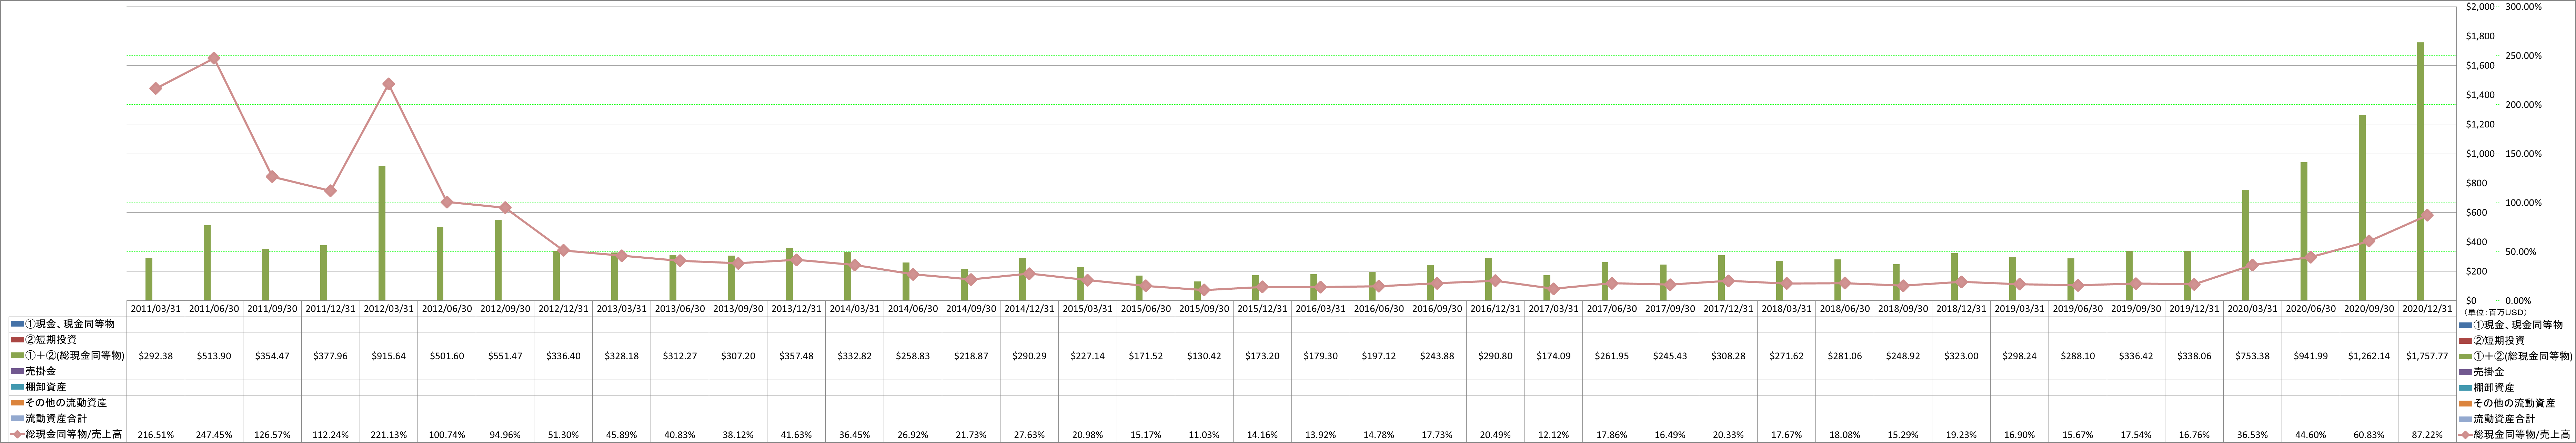The image size is (2576, 443).
Task: Select the 87.22% ratio cell
Action: point(2427,435)
